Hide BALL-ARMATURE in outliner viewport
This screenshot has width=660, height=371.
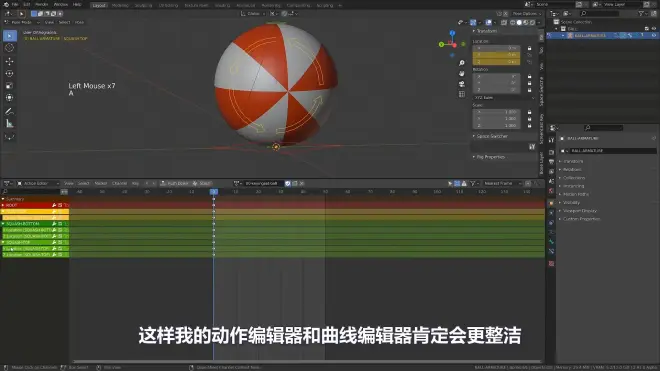(x=654, y=36)
